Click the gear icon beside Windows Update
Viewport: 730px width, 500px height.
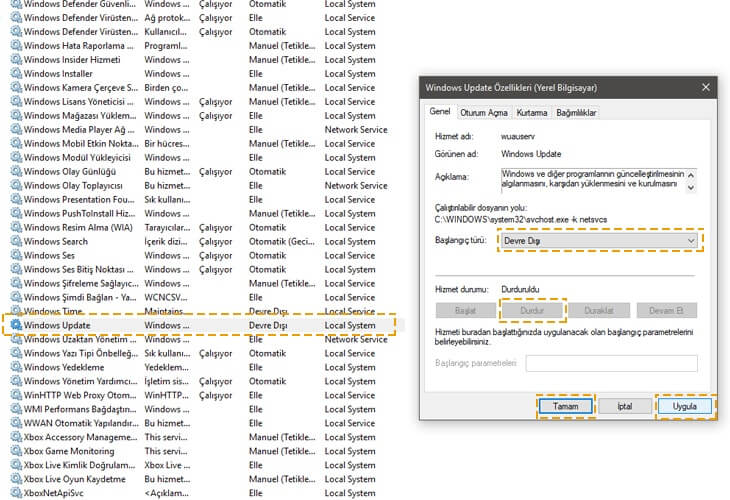pyautogui.click(x=16, y=325)
